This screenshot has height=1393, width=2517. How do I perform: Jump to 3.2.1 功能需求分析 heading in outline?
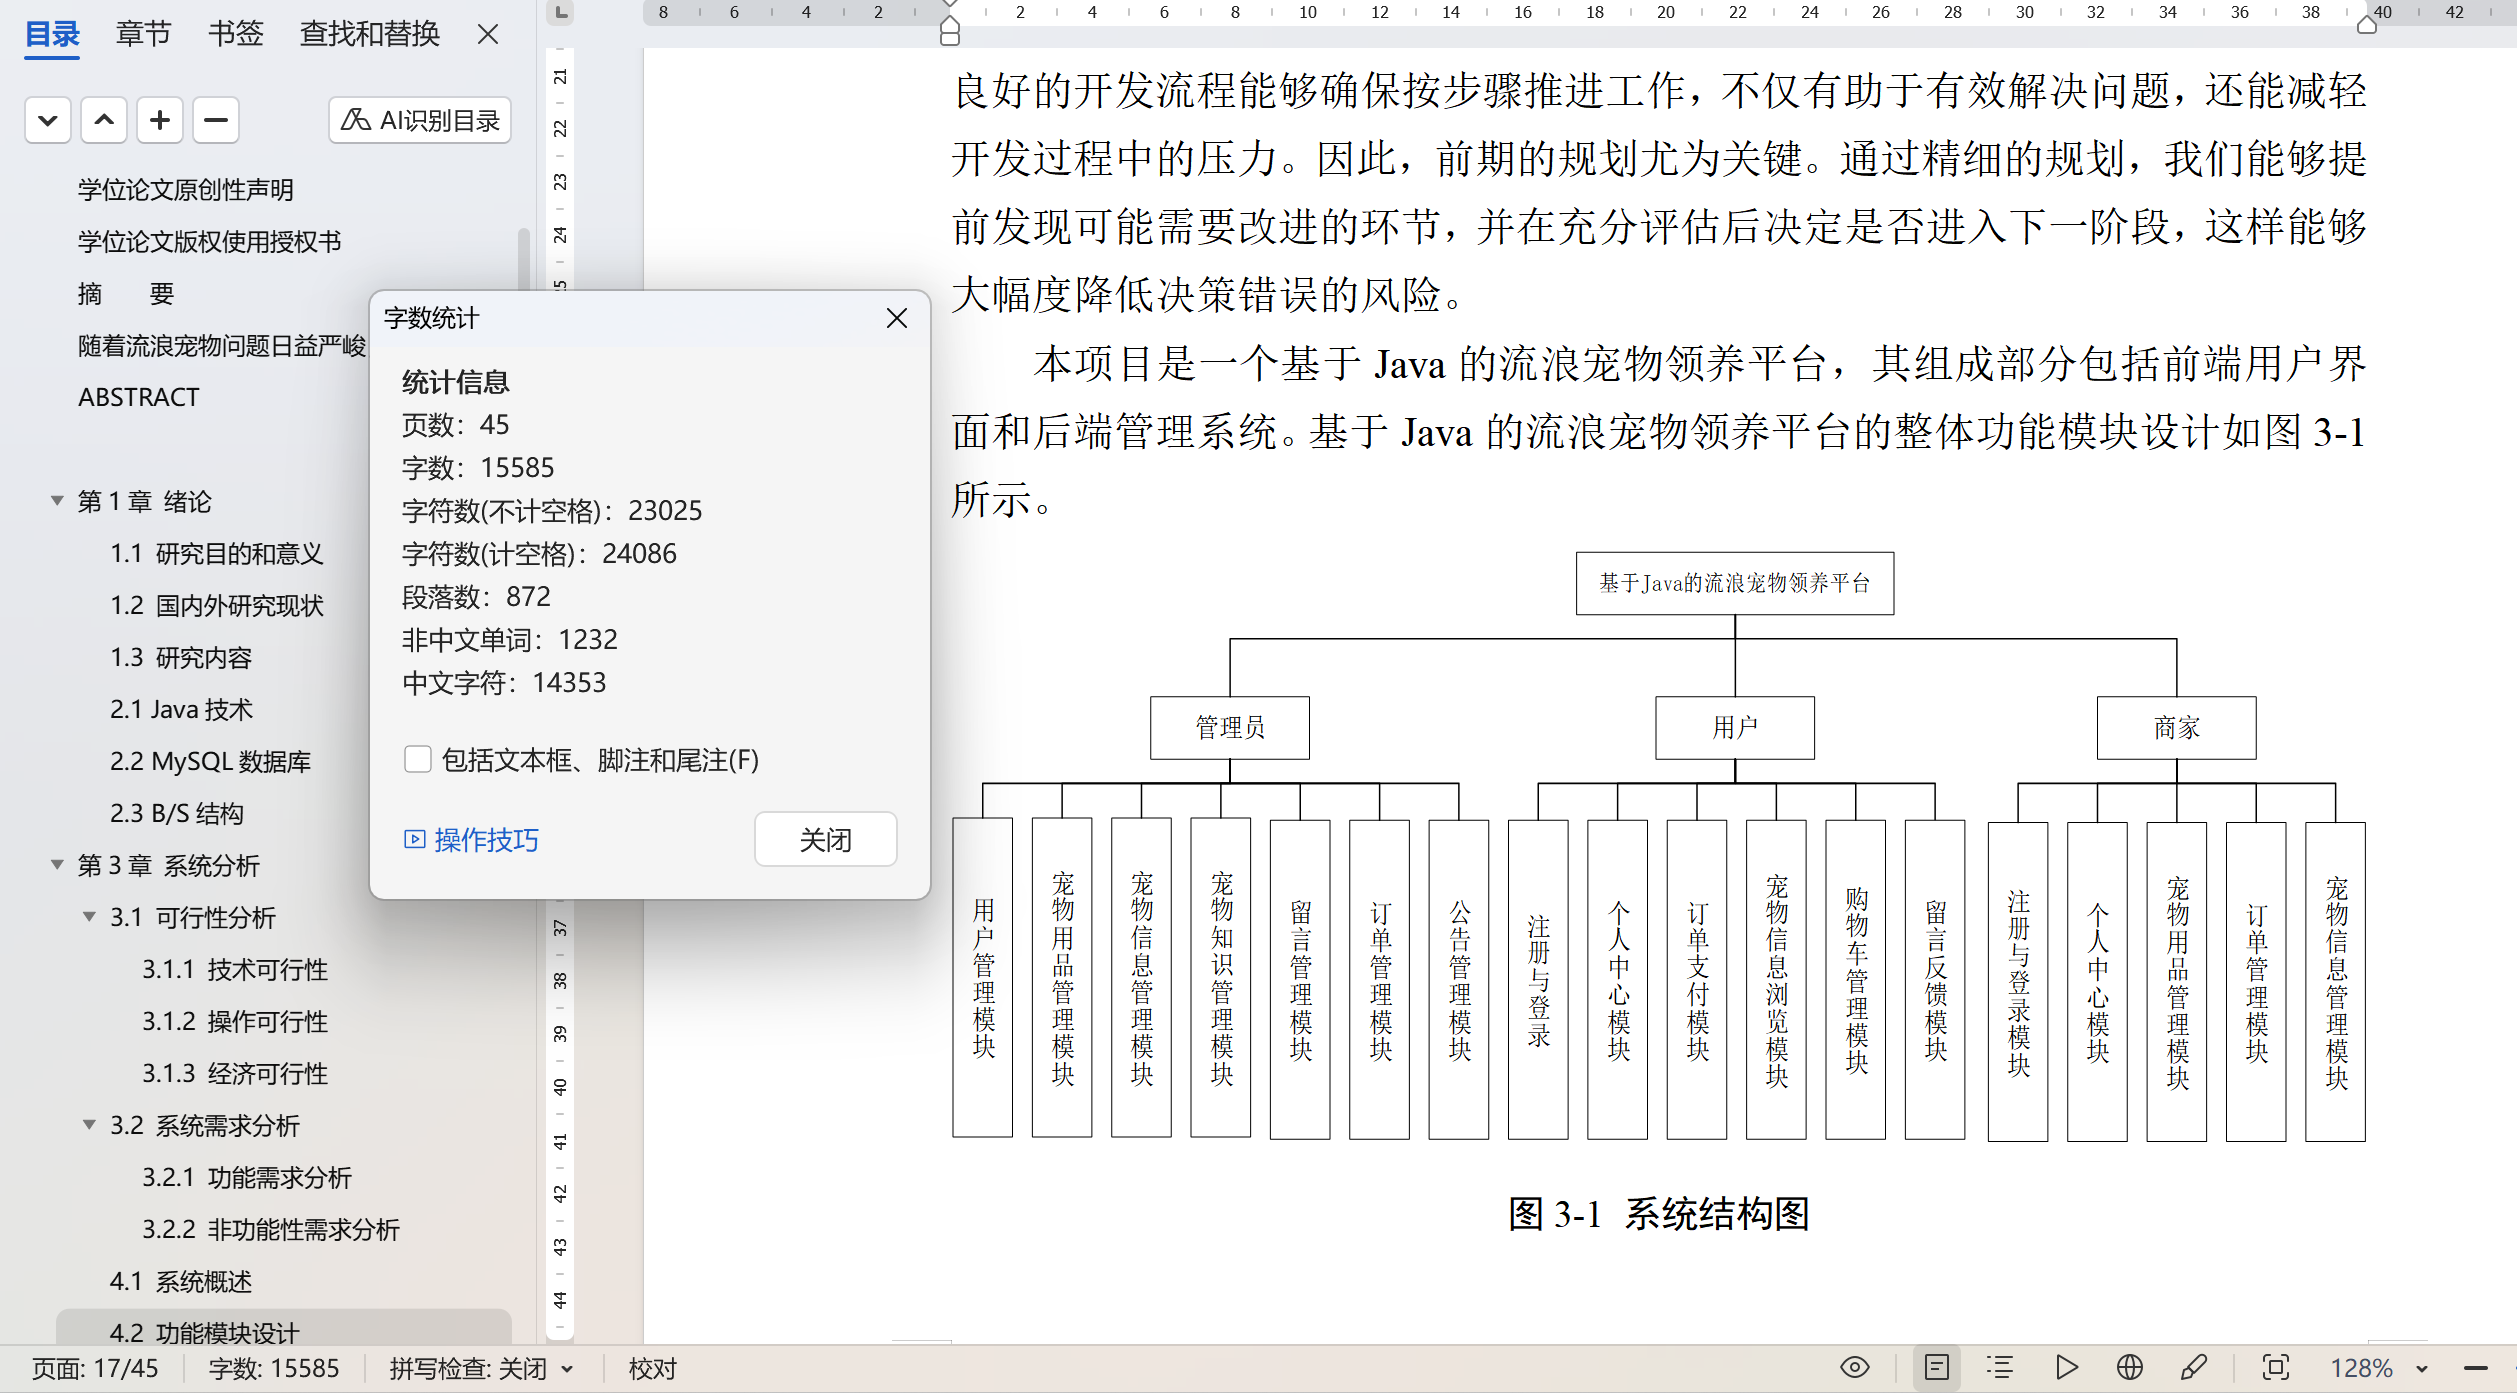click(246, 1177)
